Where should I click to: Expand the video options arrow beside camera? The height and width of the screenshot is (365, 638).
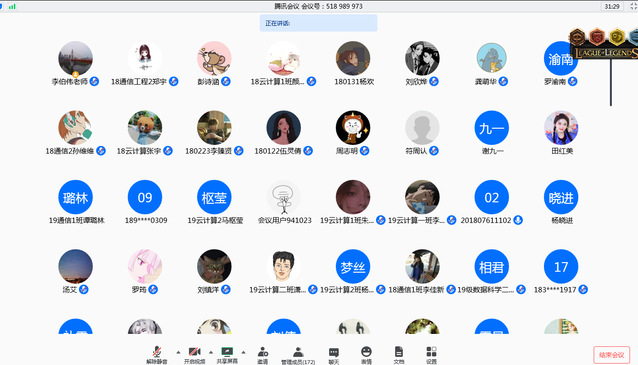point(211,352)
